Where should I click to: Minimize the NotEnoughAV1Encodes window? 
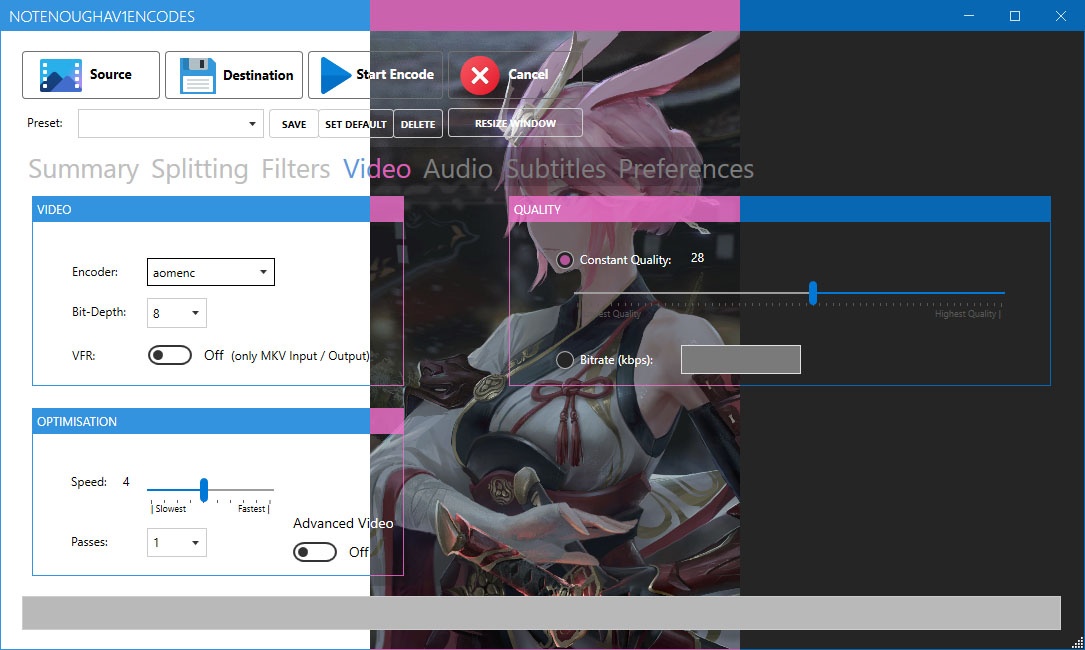tap(969, 15)
